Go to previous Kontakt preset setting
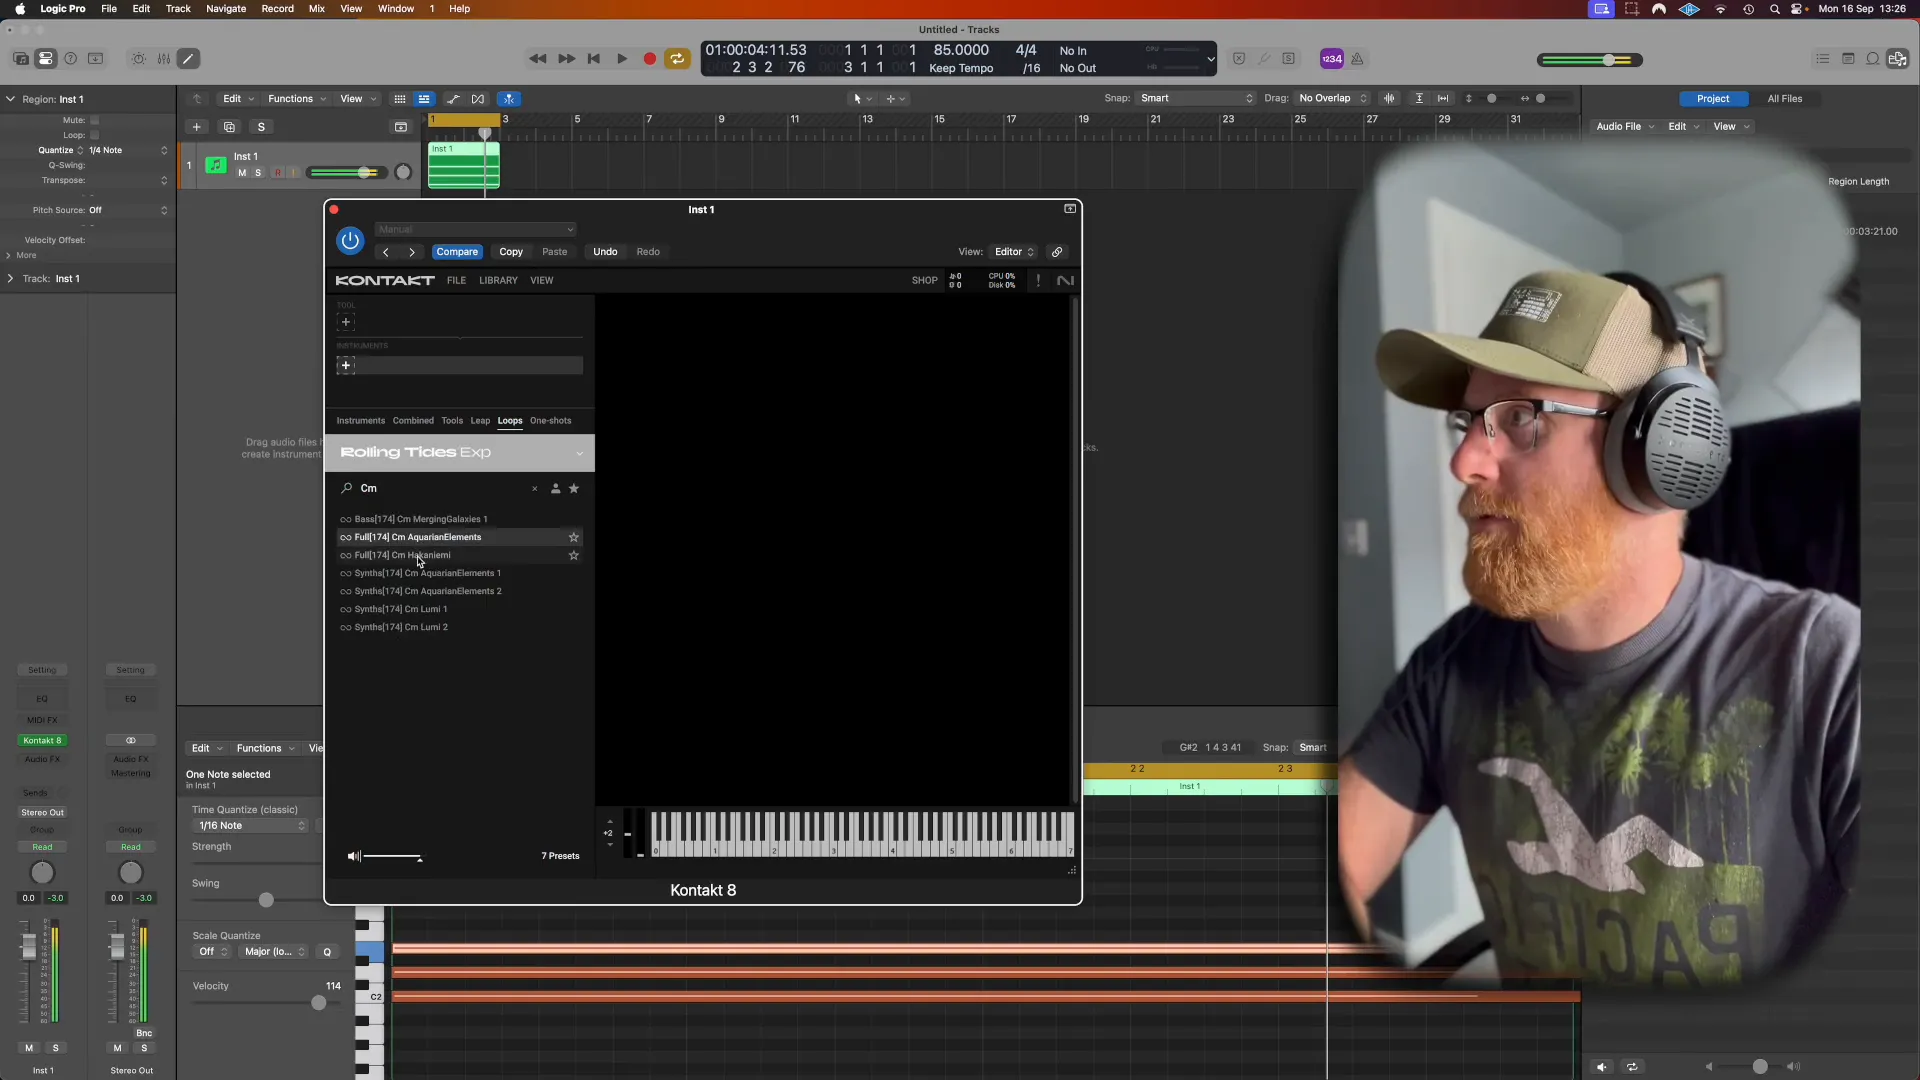This screenshot has width=1920, height=1080. click(x=386, y=252)
